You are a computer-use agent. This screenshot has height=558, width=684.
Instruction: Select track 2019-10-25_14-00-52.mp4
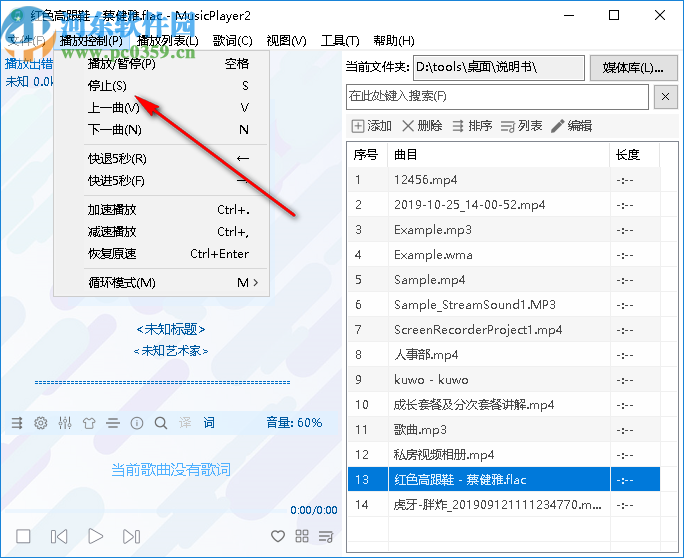point(504,205)
